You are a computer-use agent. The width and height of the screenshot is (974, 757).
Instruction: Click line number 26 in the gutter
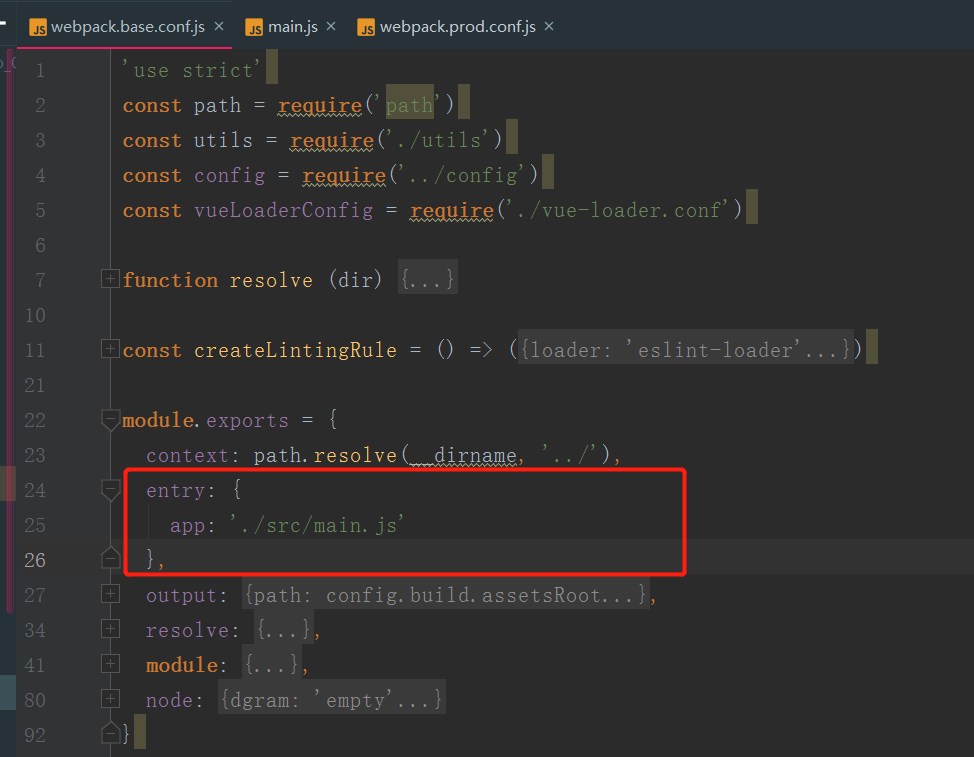pyautogui.click(x=35, y=560)
